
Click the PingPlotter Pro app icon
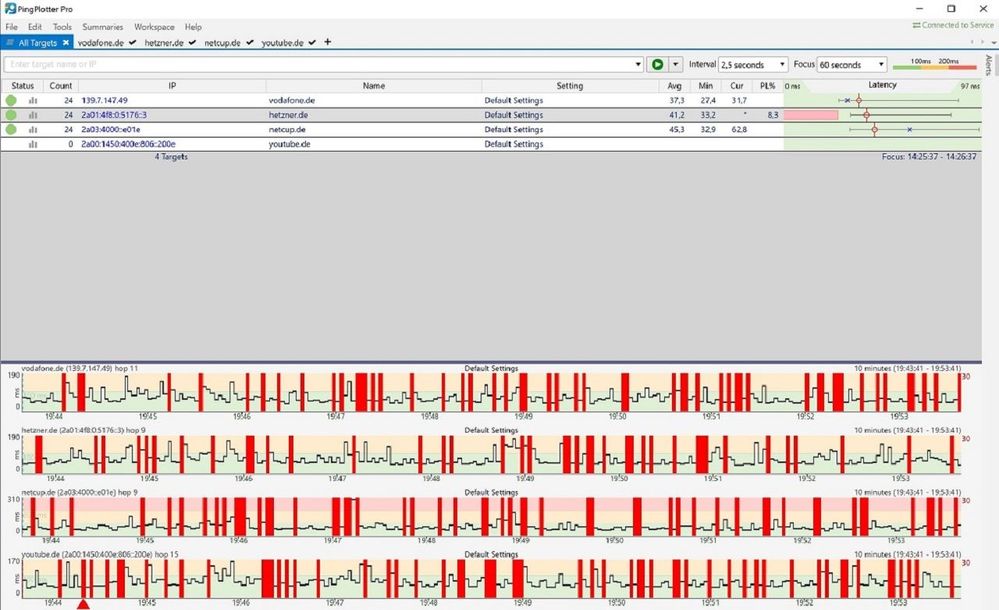click(x=10, y=8)
